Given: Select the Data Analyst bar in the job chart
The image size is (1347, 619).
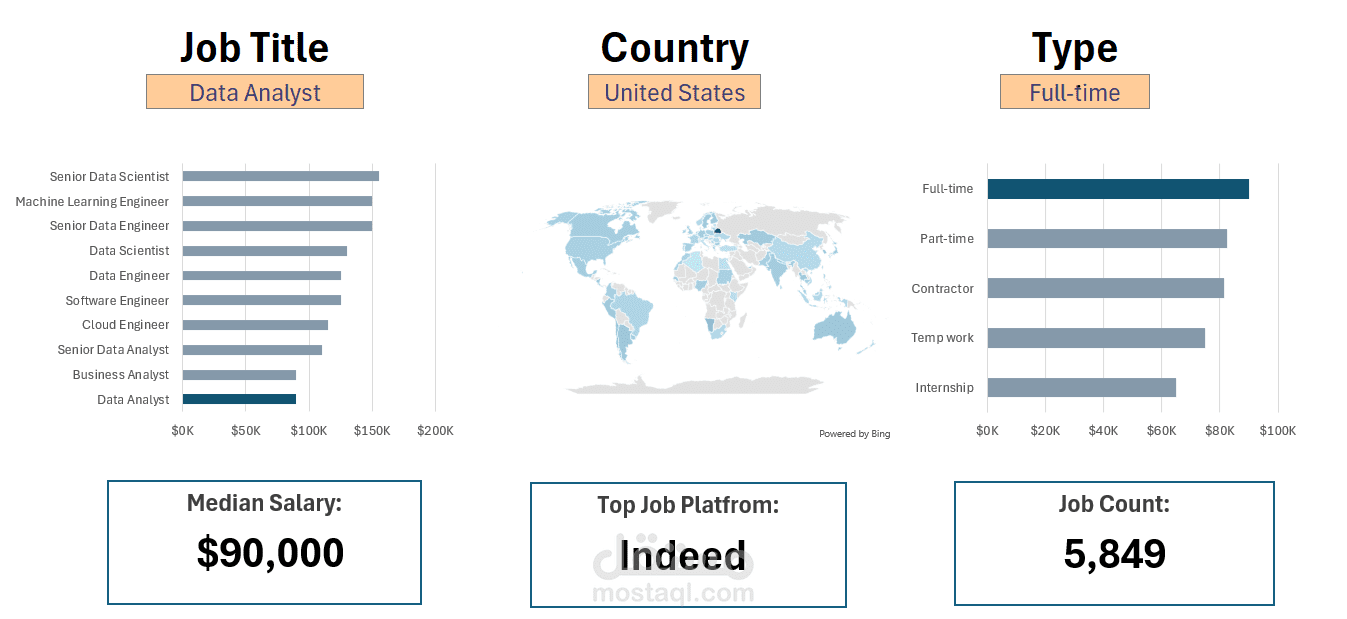Looking at the screenshot, I should point(238,399).
